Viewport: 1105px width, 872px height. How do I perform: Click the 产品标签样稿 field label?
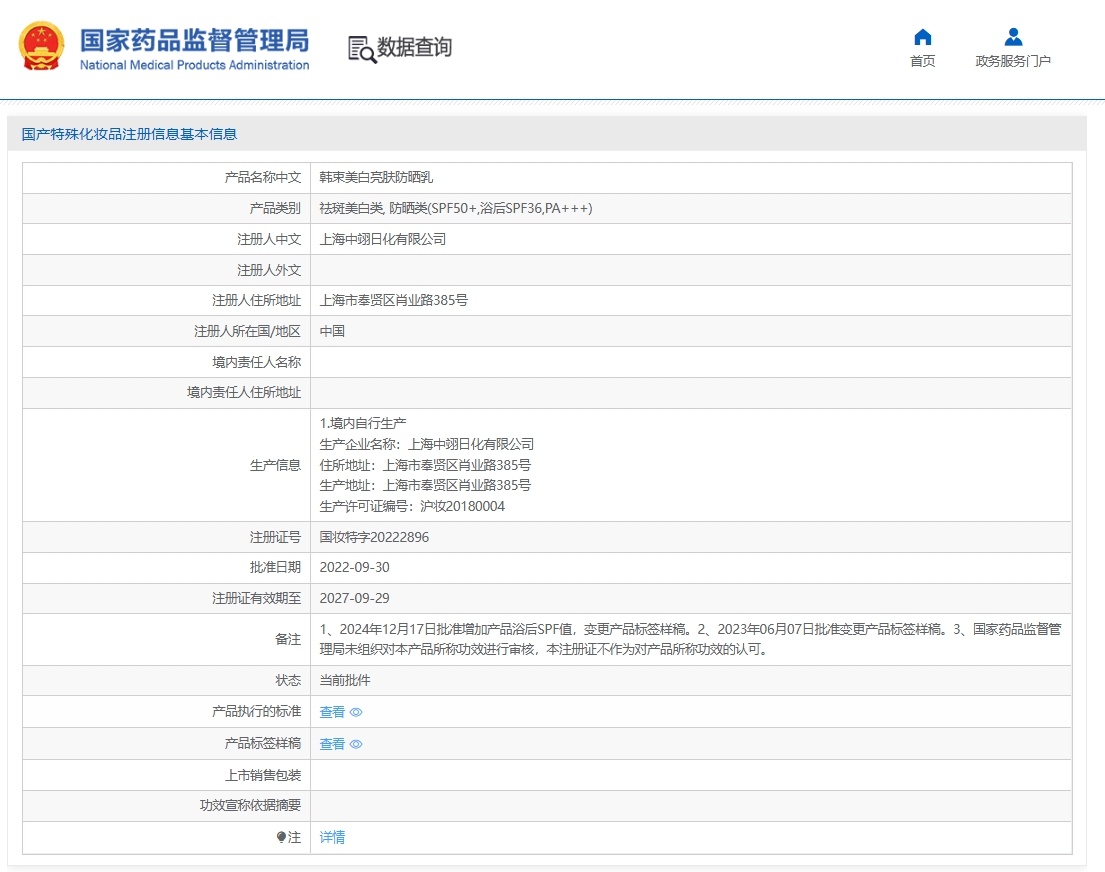click(x=263, y=744)
